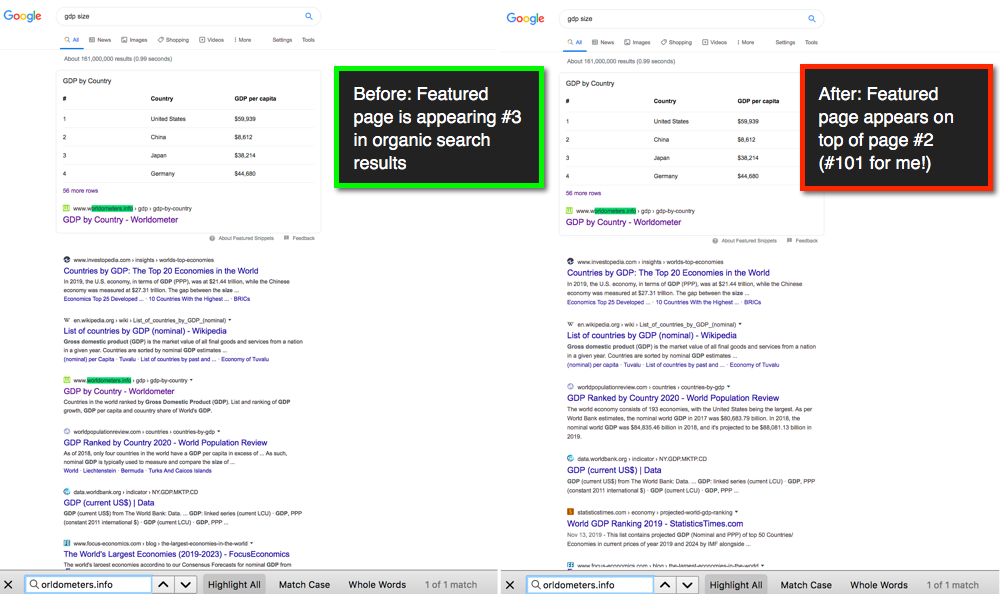Open organic GDP by Country Worldometer result with description
1000x594 pixels.
(119, 391)
